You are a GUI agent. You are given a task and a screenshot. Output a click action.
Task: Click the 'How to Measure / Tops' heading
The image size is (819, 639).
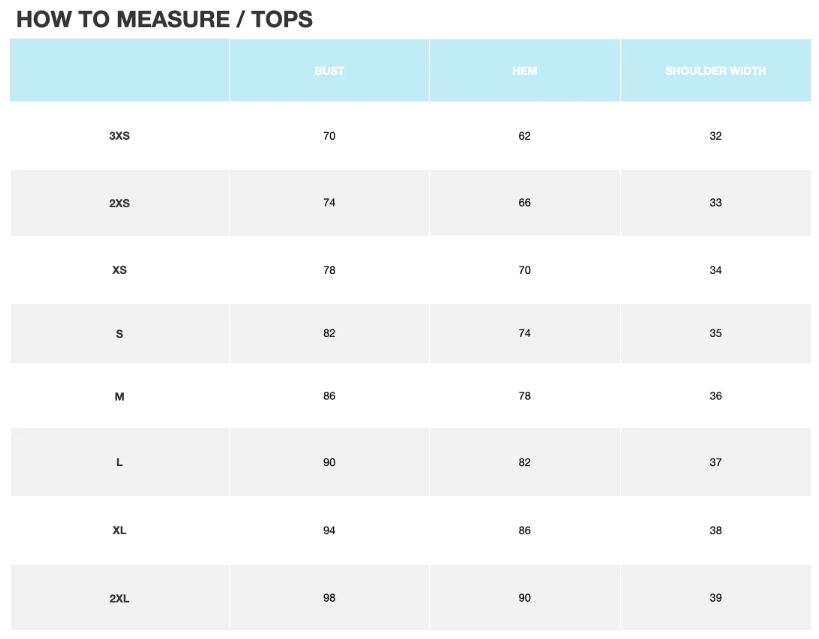165,19
